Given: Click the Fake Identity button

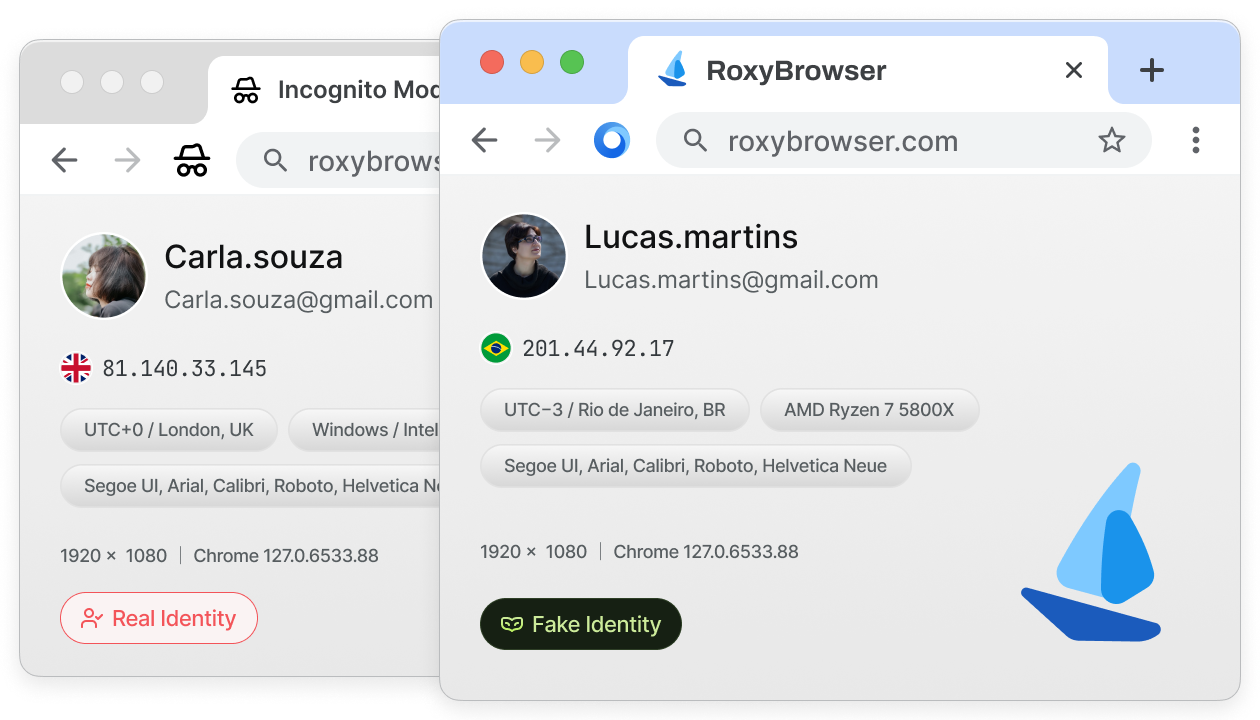Looking at the screenshot, I should (581, 624).
